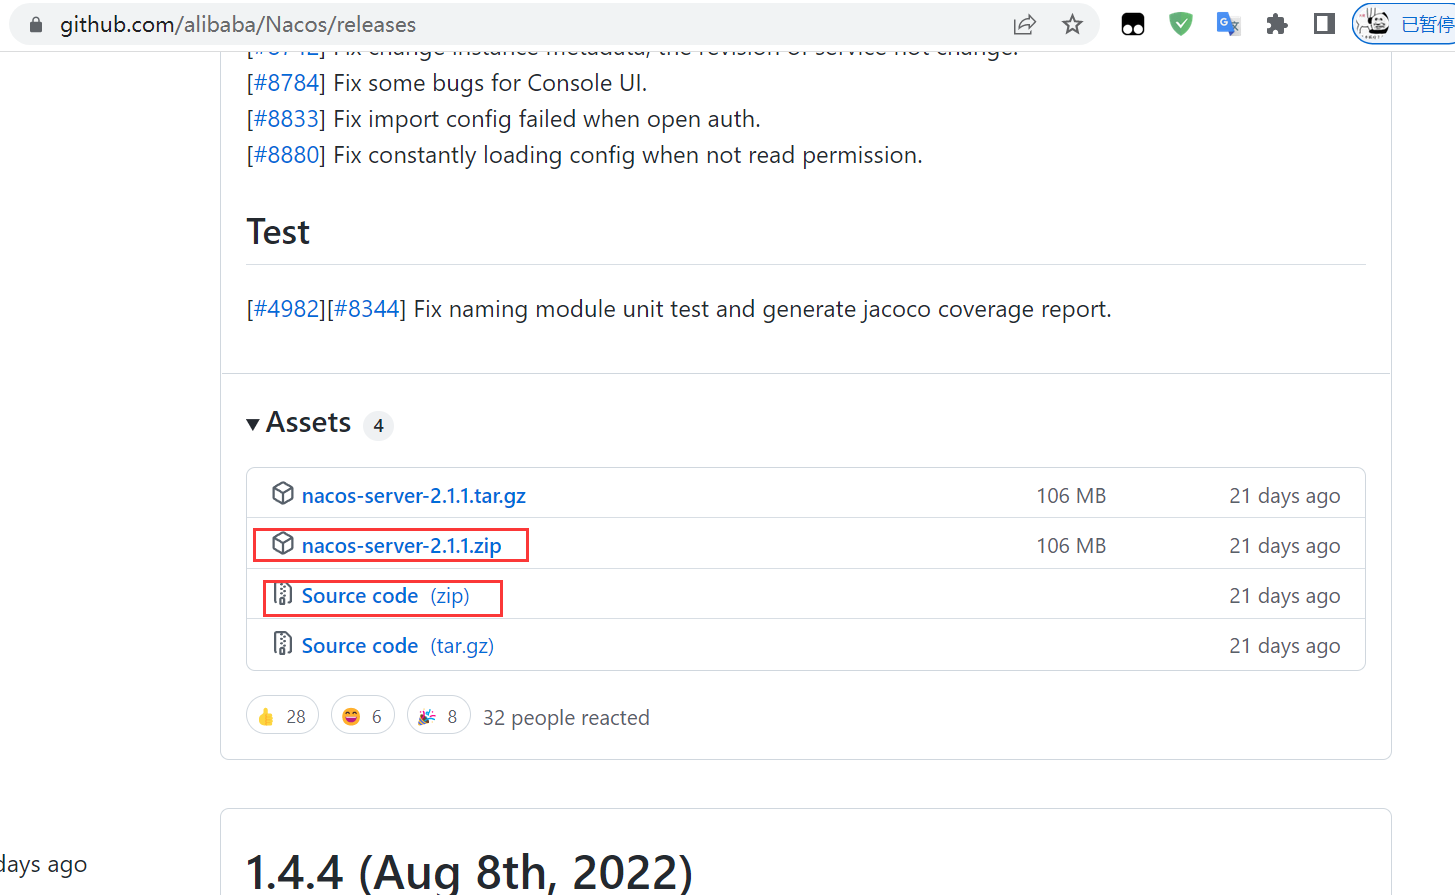The height and width of the screenshot is (895, 1455).
Task: Download Source code (tar.gz)
Action: [398, 646]
